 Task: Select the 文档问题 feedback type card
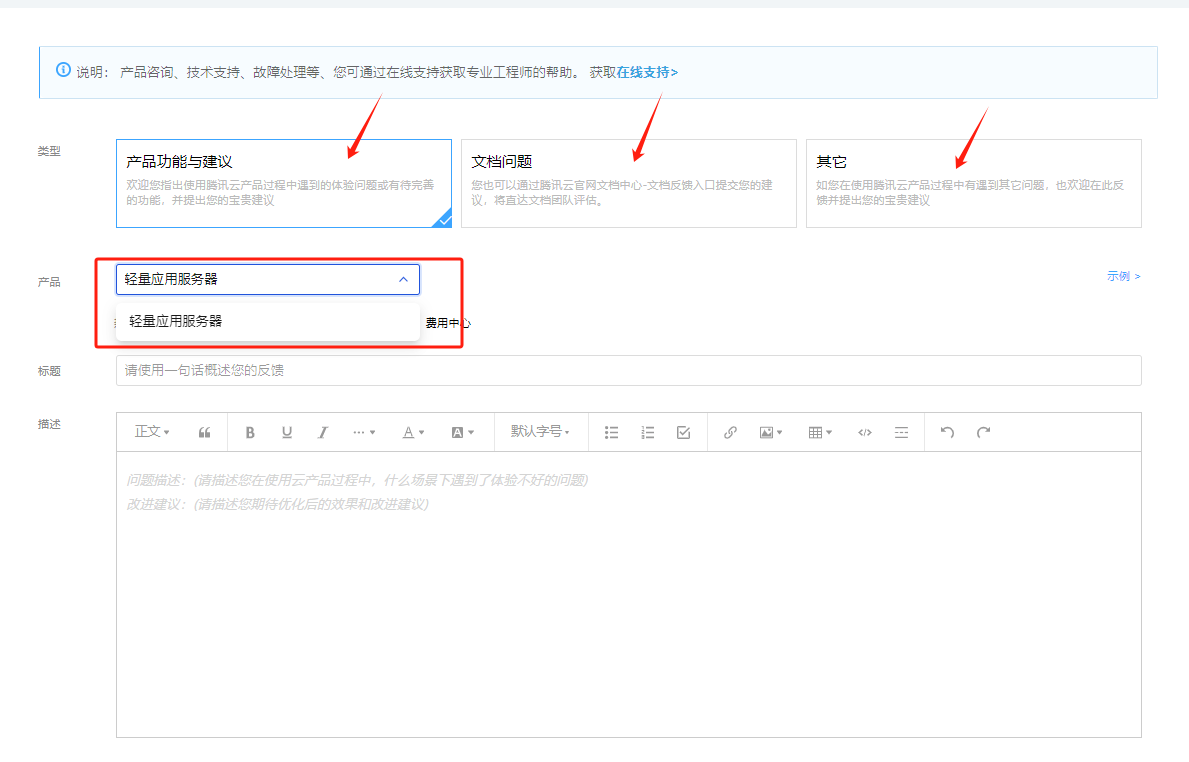[x=629, y=183]
